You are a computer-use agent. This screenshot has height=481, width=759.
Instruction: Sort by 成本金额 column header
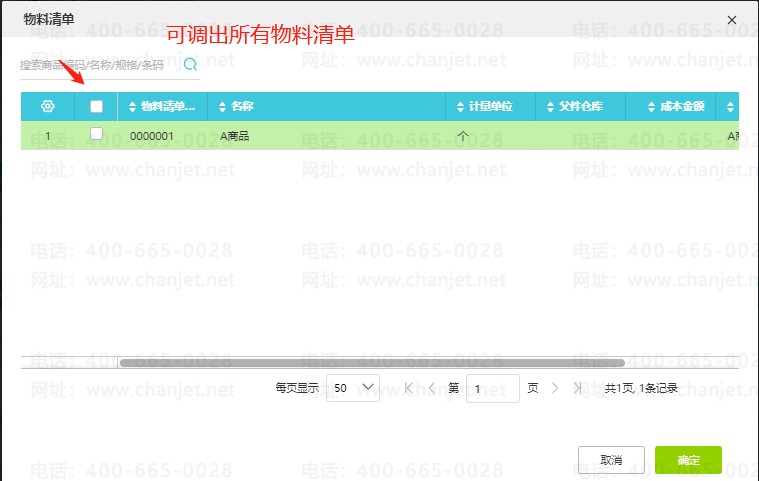670,106
